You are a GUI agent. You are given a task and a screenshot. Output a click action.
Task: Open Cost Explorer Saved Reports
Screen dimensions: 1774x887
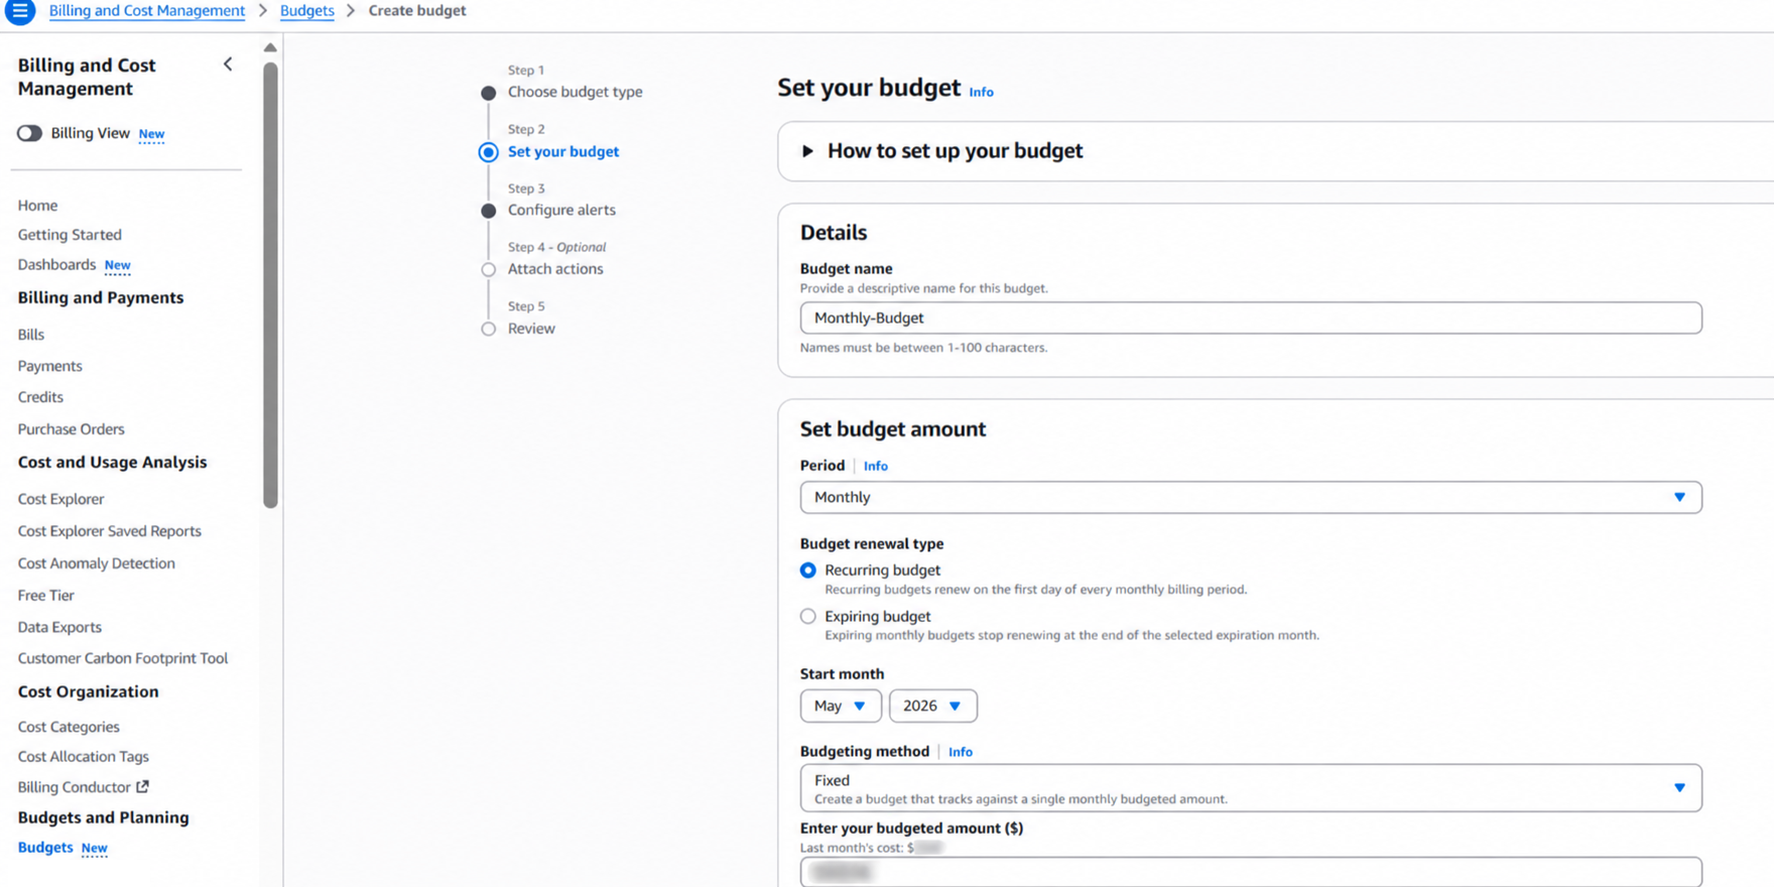(110, 531)
